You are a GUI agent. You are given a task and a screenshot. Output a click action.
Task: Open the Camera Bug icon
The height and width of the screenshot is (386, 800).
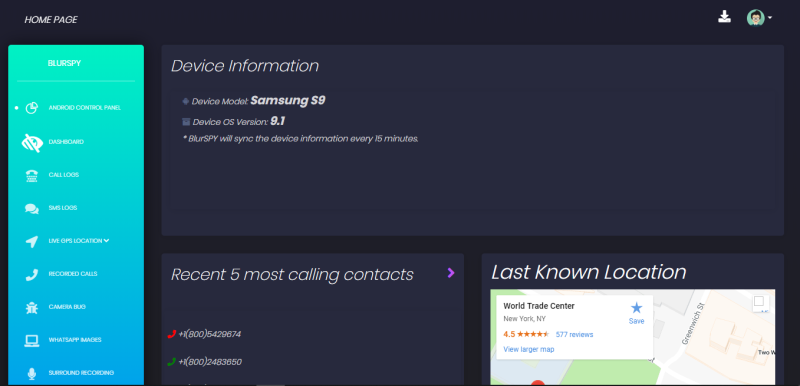pyautogui.click(x=32, y=307)
